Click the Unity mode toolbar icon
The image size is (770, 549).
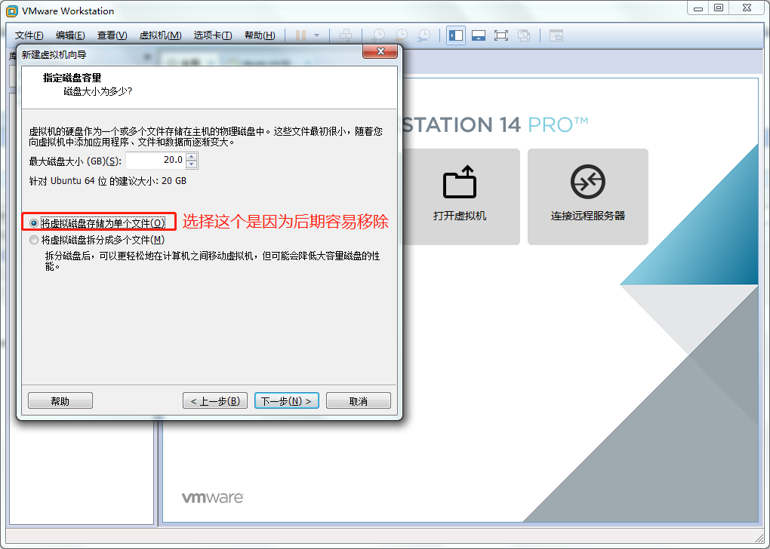tap(524, 35)
